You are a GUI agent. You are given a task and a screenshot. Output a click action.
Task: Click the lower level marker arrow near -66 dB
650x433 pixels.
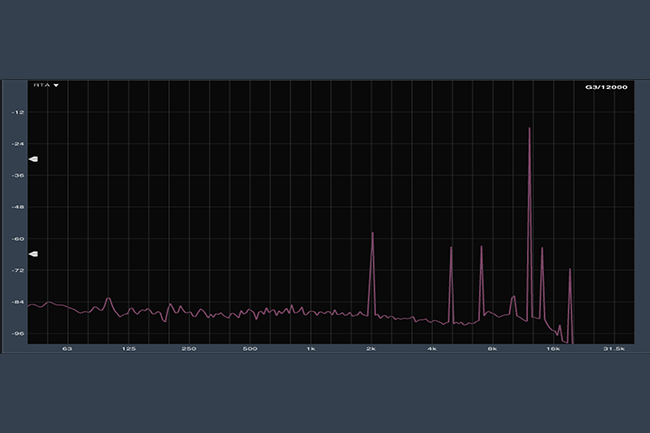point(33,254)
